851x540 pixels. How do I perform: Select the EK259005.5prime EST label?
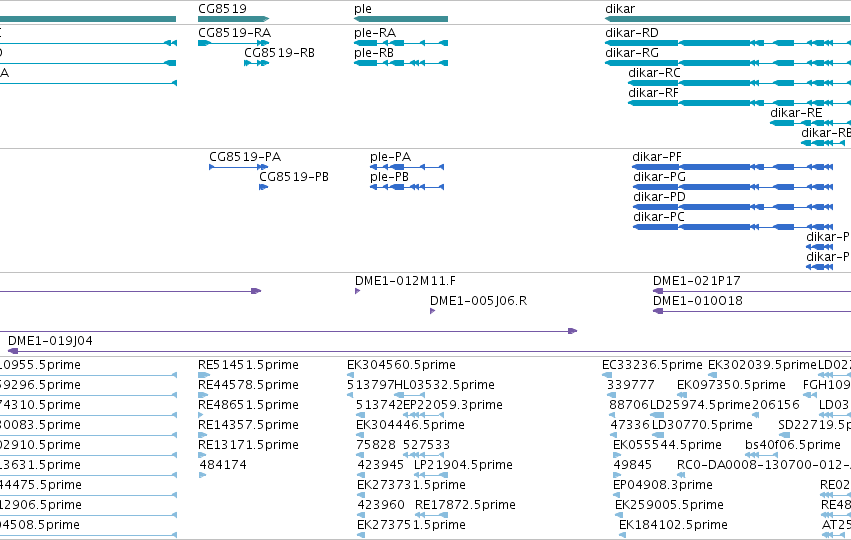[x=669, y=506]
